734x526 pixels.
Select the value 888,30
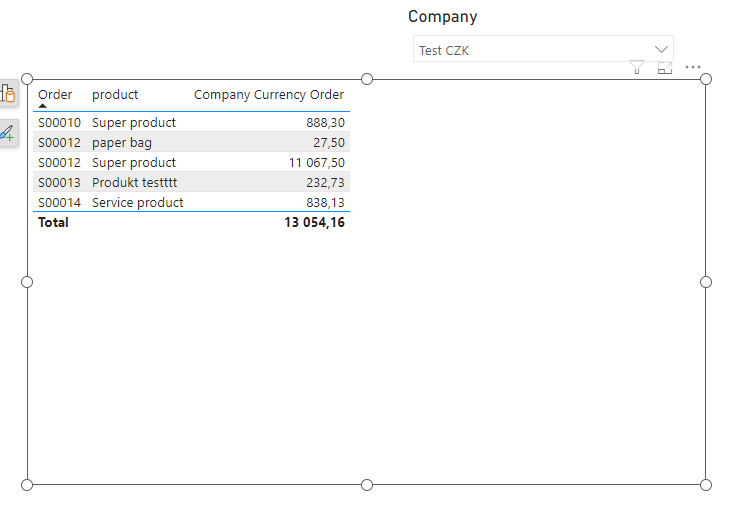coord(325,123)
